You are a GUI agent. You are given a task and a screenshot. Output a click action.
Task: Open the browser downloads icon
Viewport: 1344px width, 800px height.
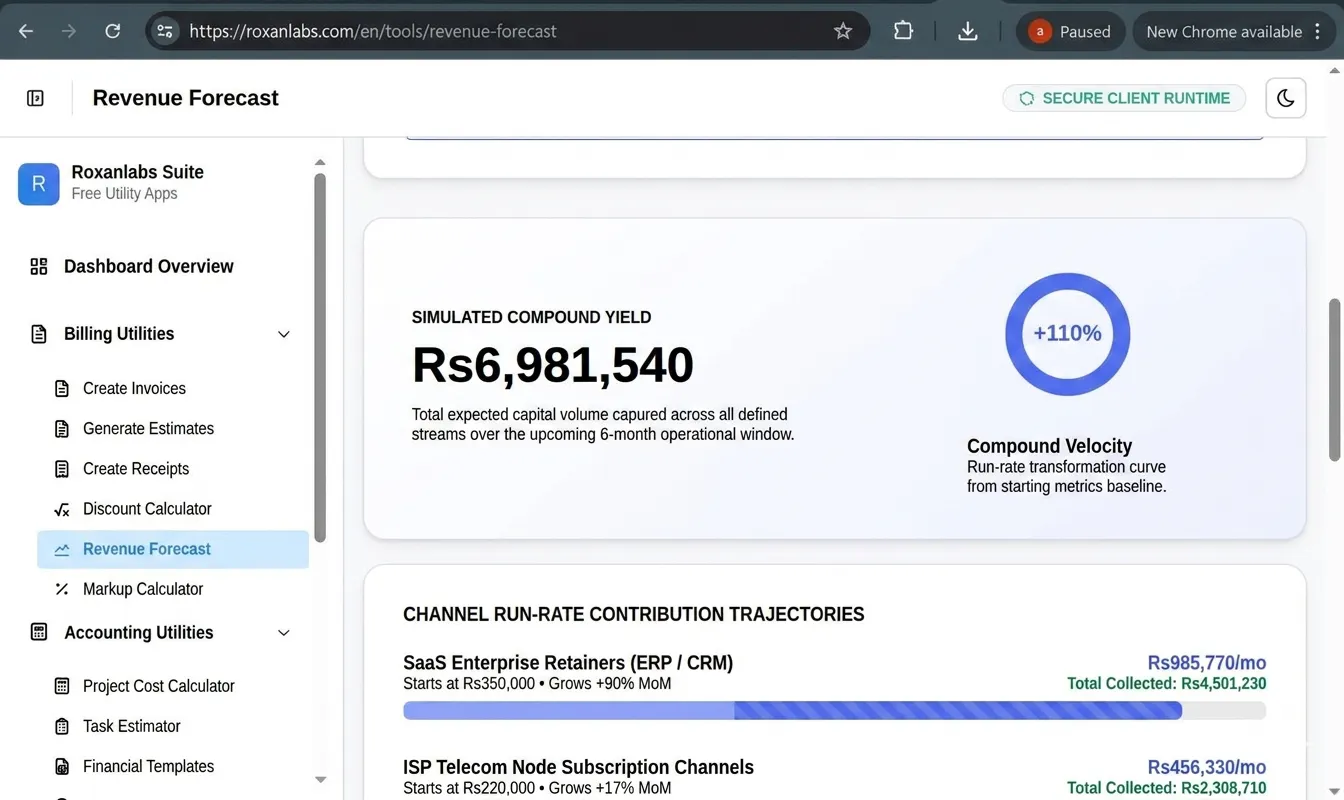pyautogui.click(x=967, y=31)
